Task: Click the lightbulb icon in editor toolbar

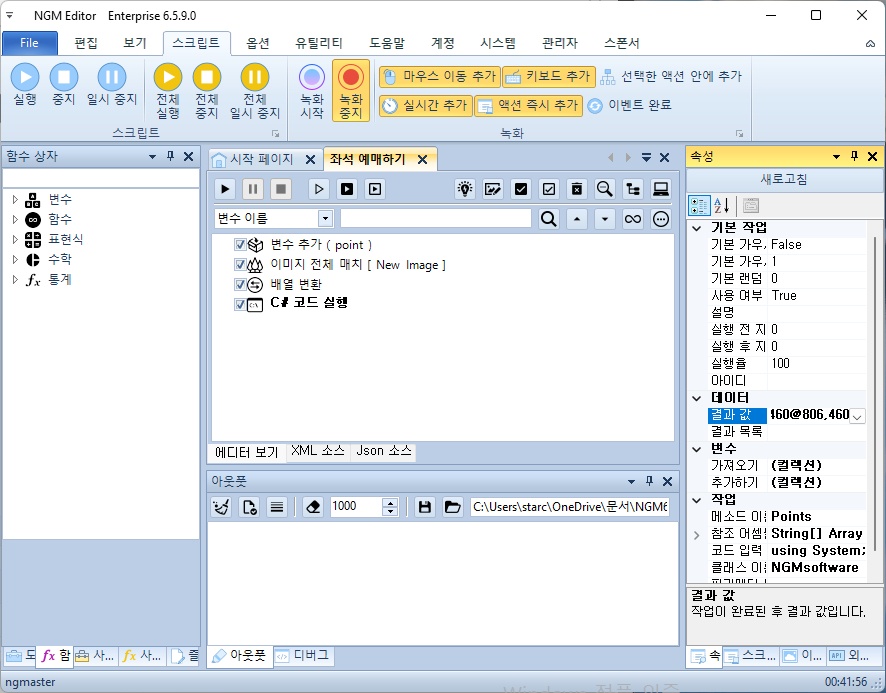Action: (x=464, y=189)
